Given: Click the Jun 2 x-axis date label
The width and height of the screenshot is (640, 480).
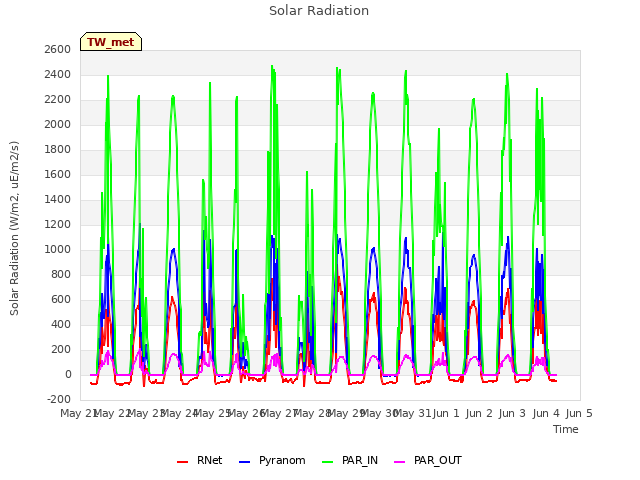Looking at the screenshot, I should click(x=479, y=413).
